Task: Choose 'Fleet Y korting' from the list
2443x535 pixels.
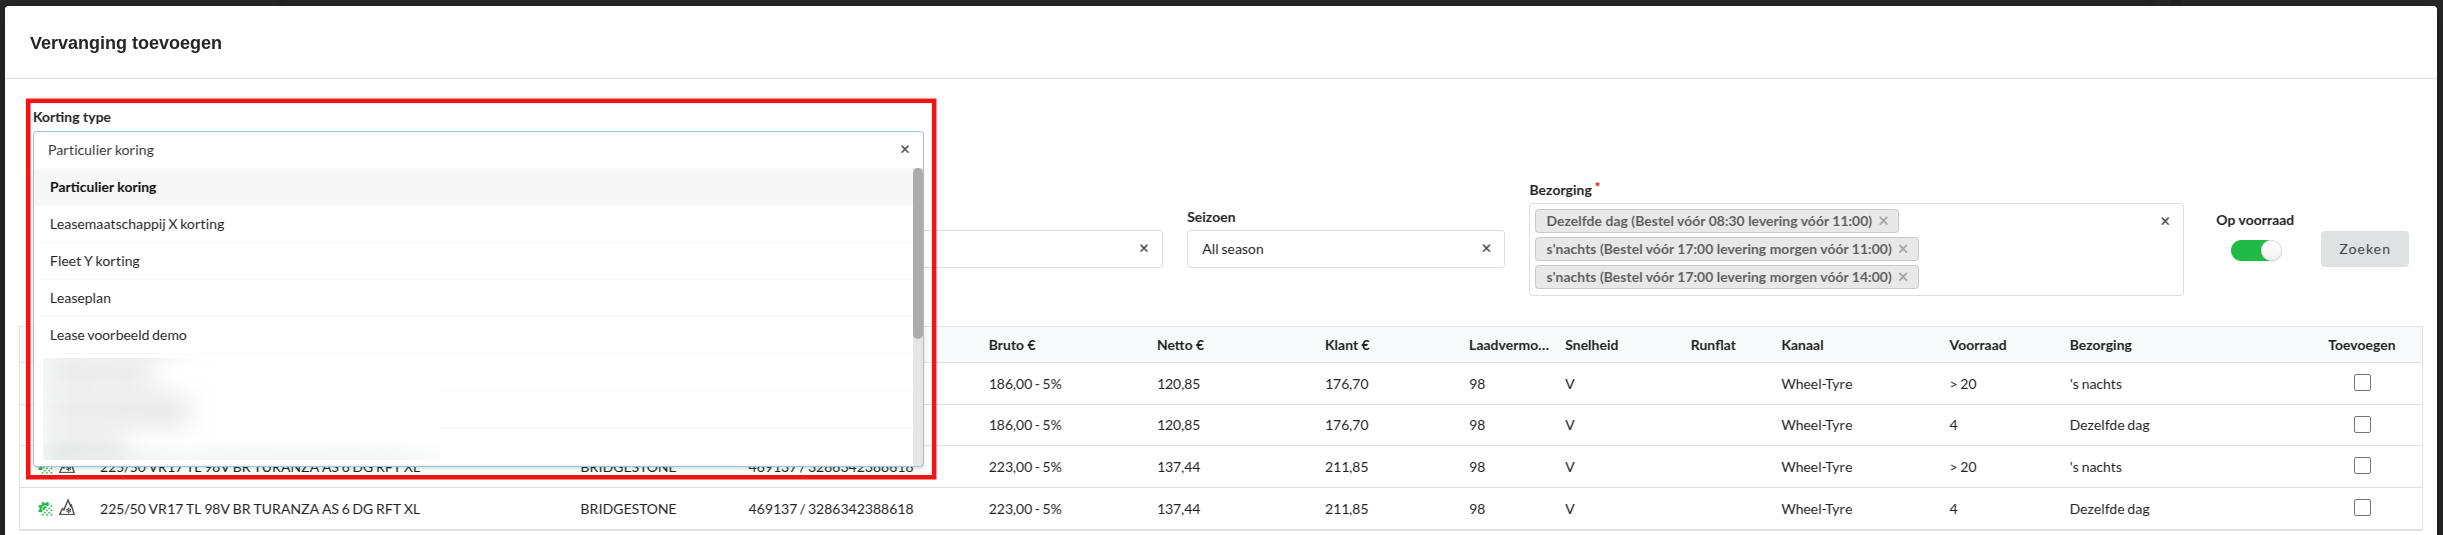Action: coord(95,261)
